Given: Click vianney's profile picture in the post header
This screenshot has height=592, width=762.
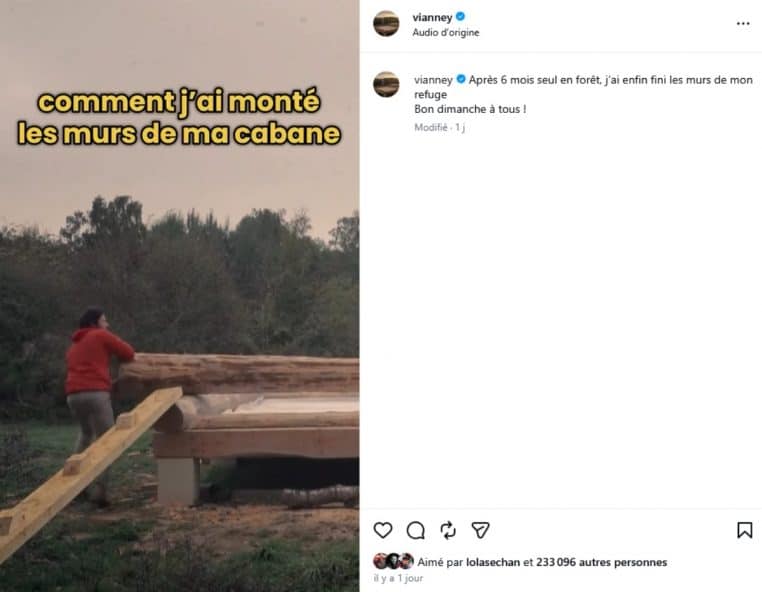Looking at the screenshot, I should coord(386,23).
